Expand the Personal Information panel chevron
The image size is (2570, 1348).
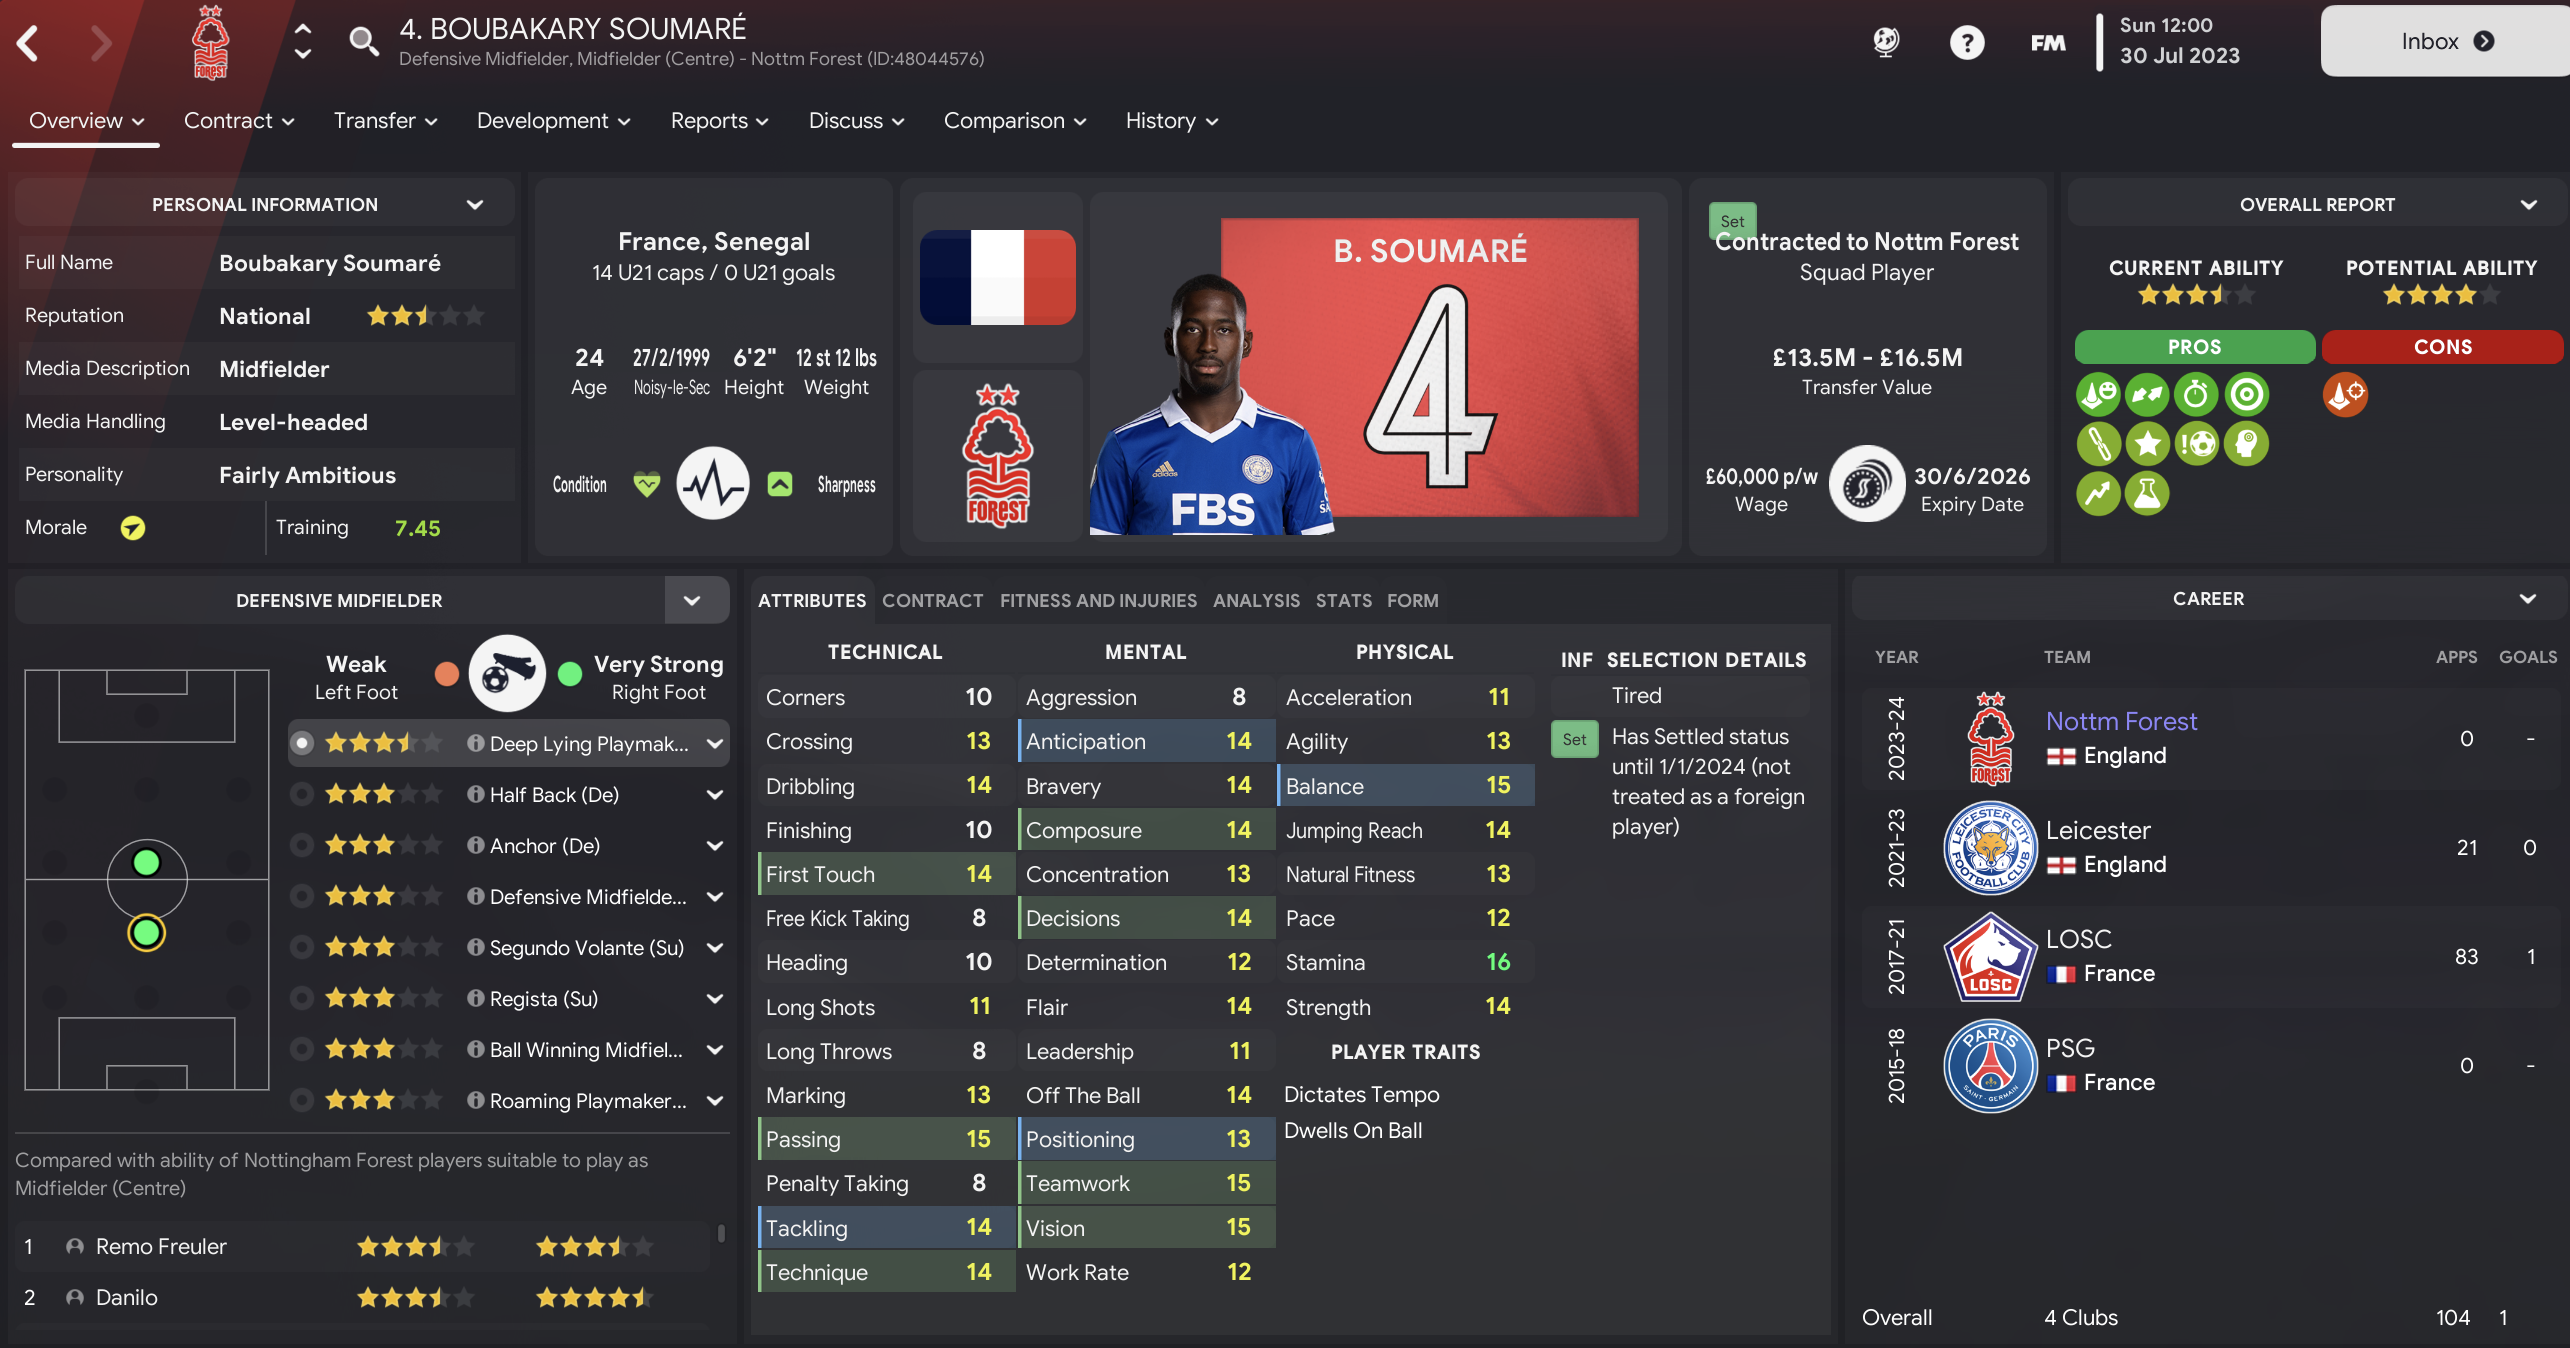tap(475, 204)
